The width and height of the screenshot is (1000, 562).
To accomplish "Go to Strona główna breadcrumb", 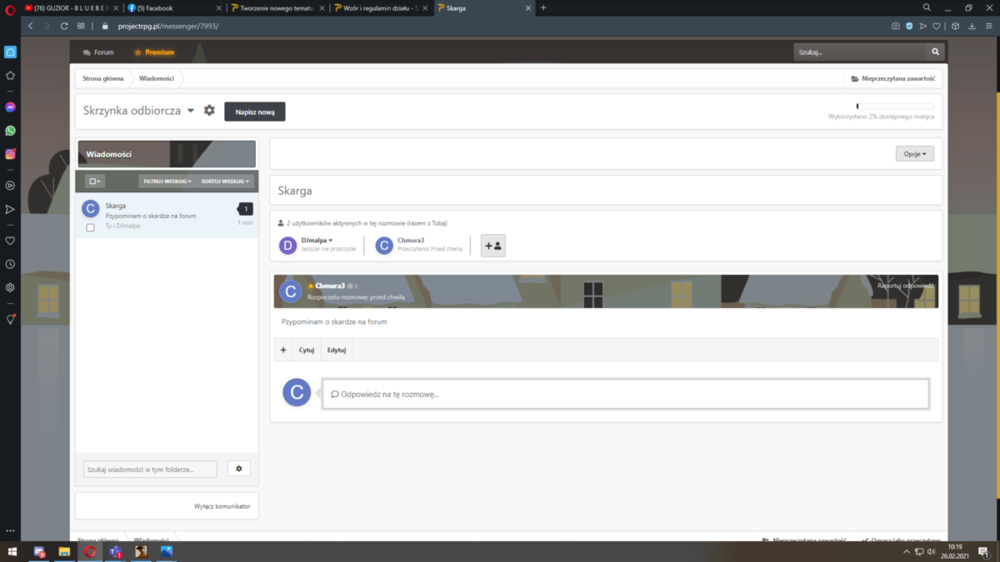I will click(103, 78).
